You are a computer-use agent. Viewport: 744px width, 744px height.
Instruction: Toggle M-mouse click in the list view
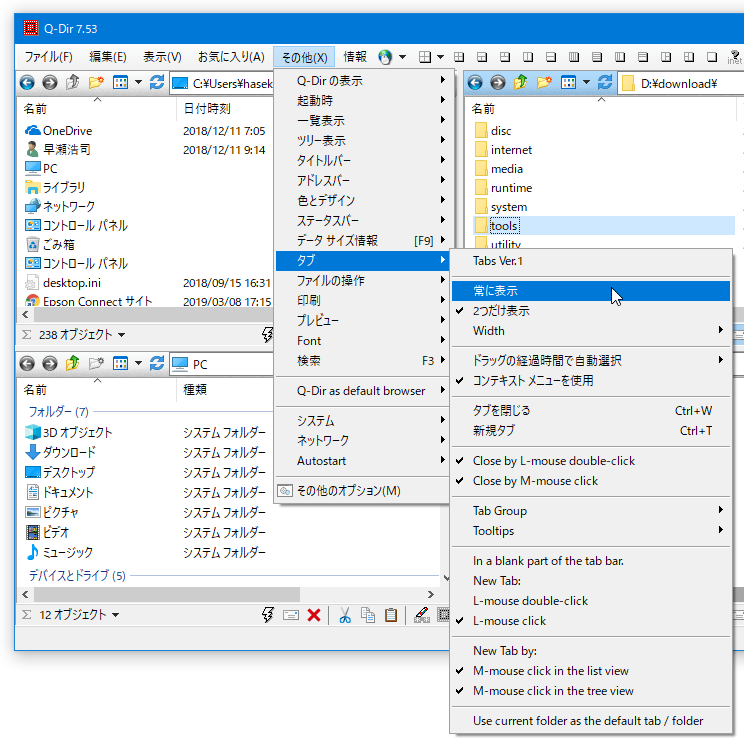pos(591,671)
